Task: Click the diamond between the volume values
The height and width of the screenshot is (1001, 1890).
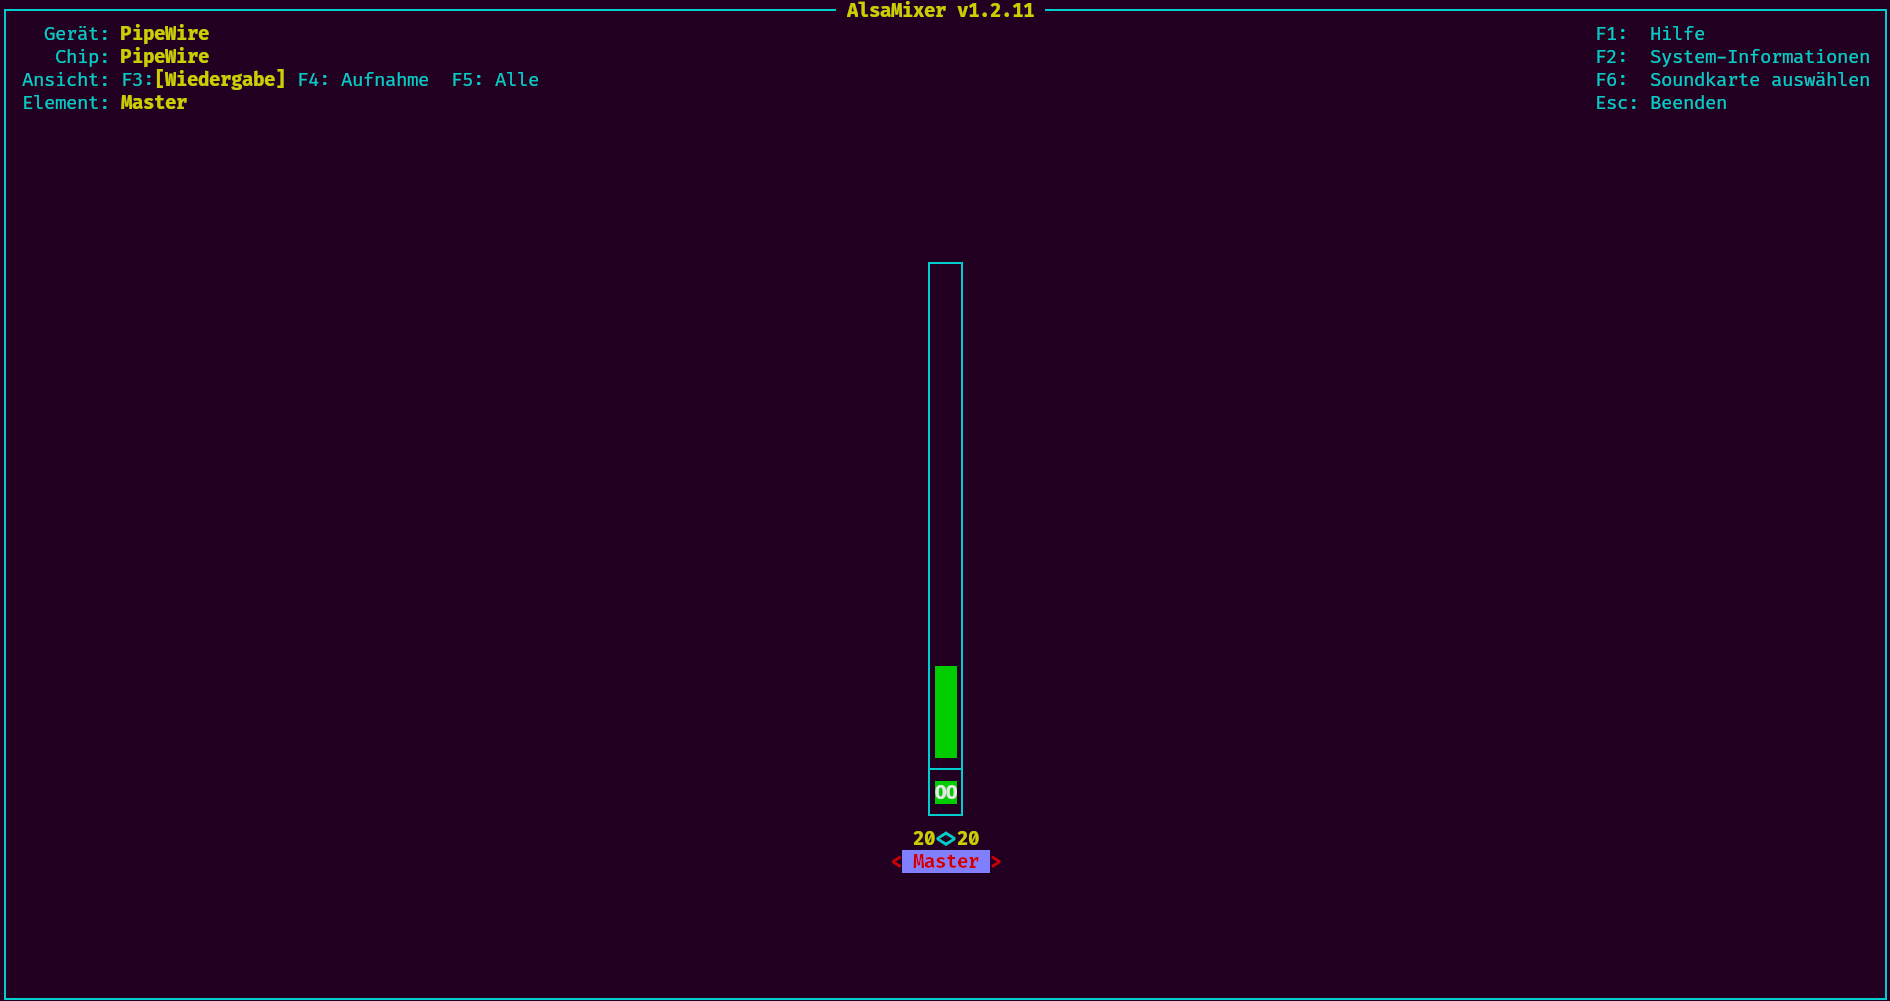Action: click(945, 839)
